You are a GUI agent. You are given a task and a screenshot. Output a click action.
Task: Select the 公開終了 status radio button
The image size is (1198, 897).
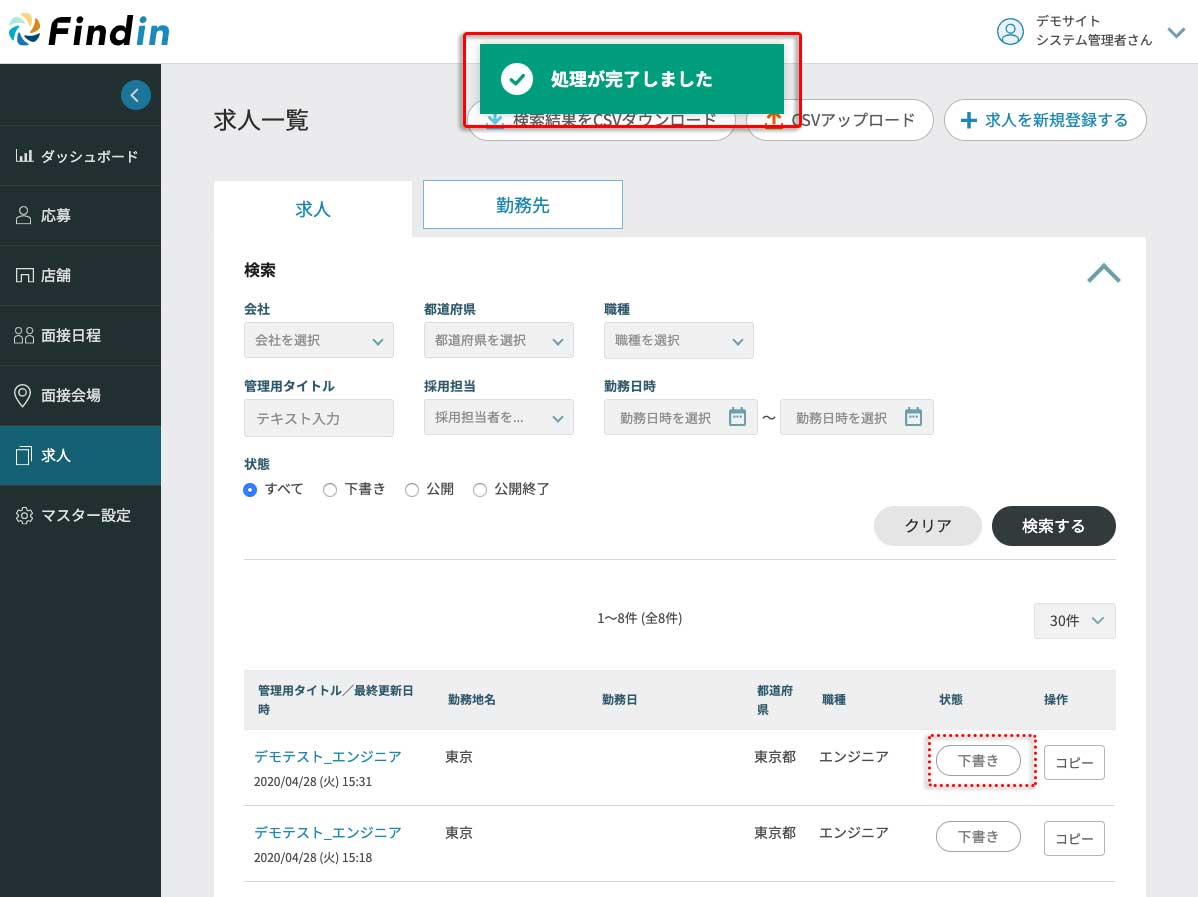click(x=480, y=490)
